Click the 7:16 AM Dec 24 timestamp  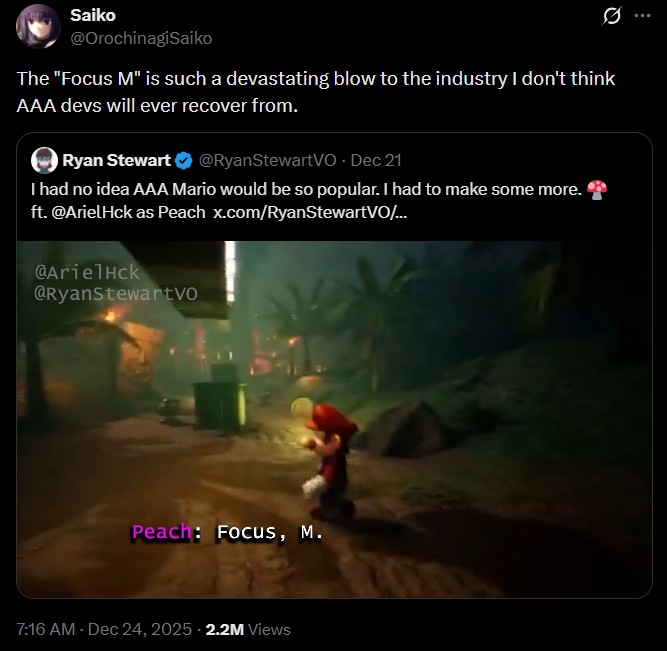point(103,629)
